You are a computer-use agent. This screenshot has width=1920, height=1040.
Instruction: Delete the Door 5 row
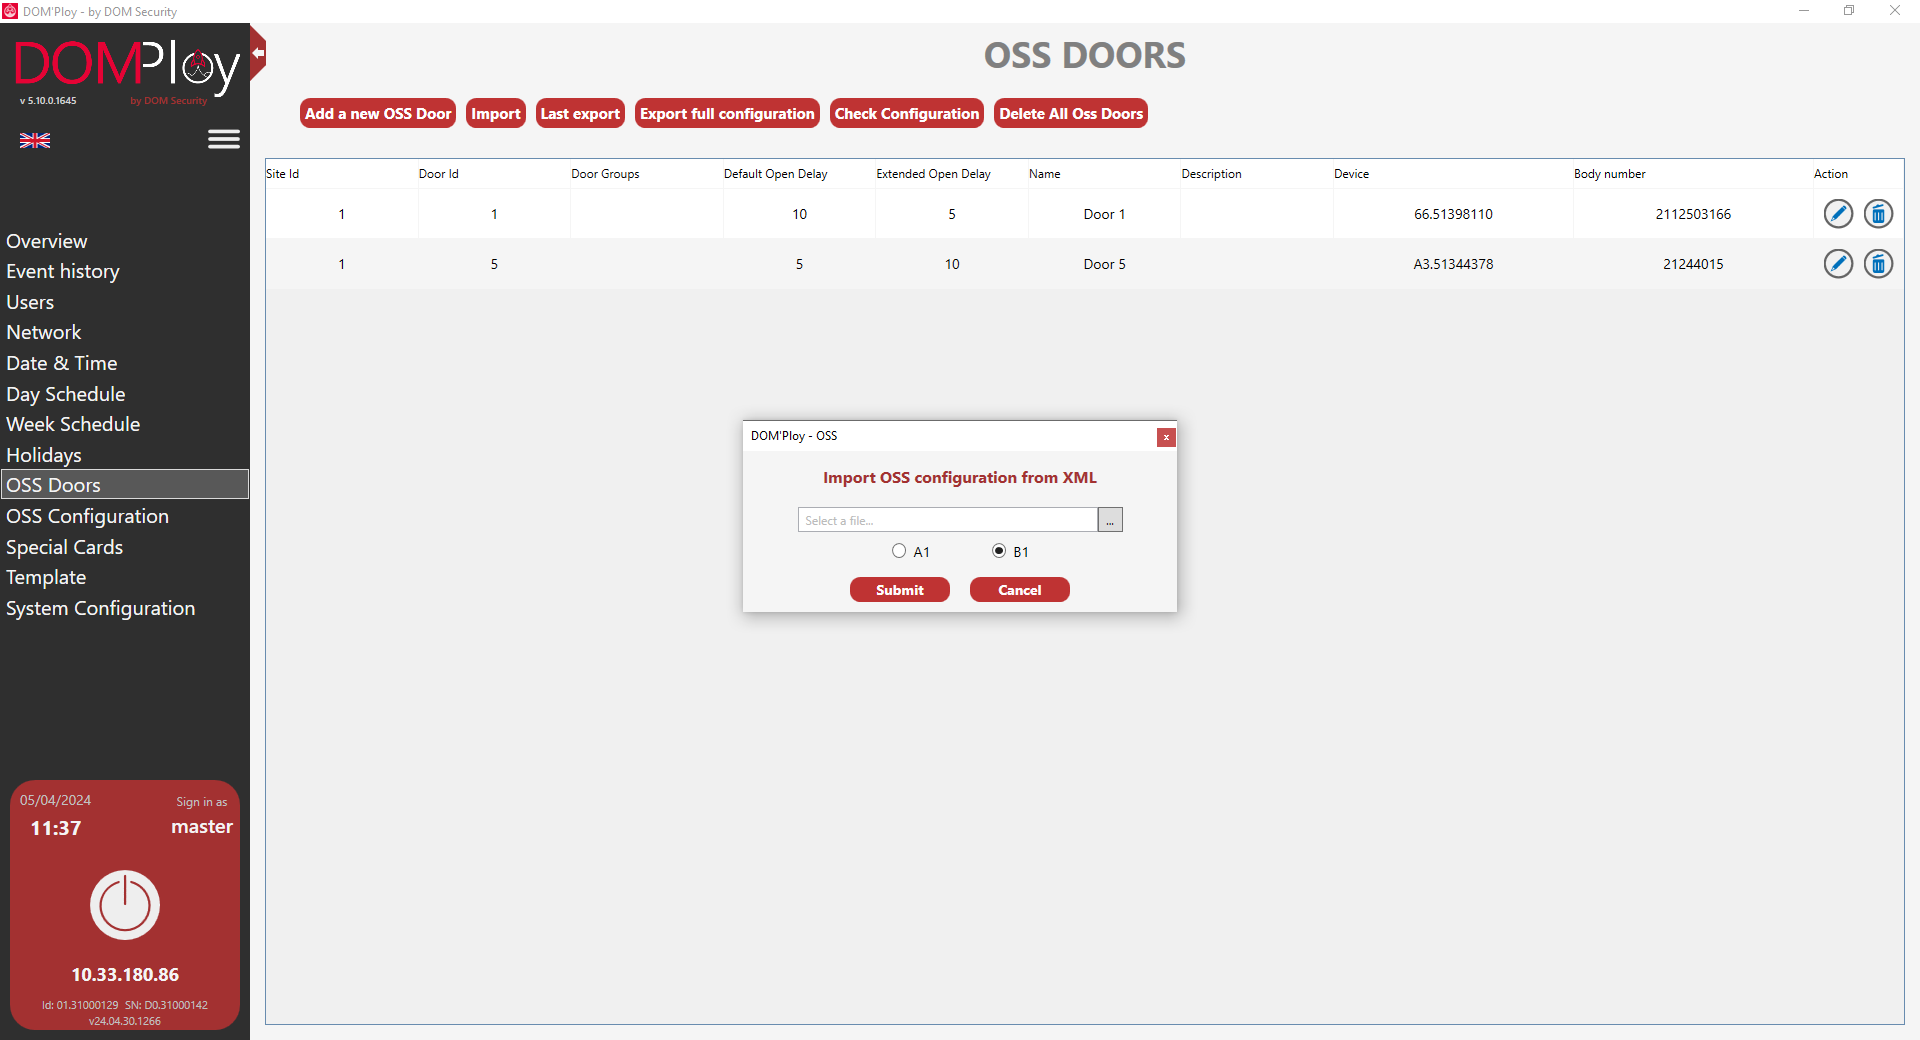click(1878, 264)
